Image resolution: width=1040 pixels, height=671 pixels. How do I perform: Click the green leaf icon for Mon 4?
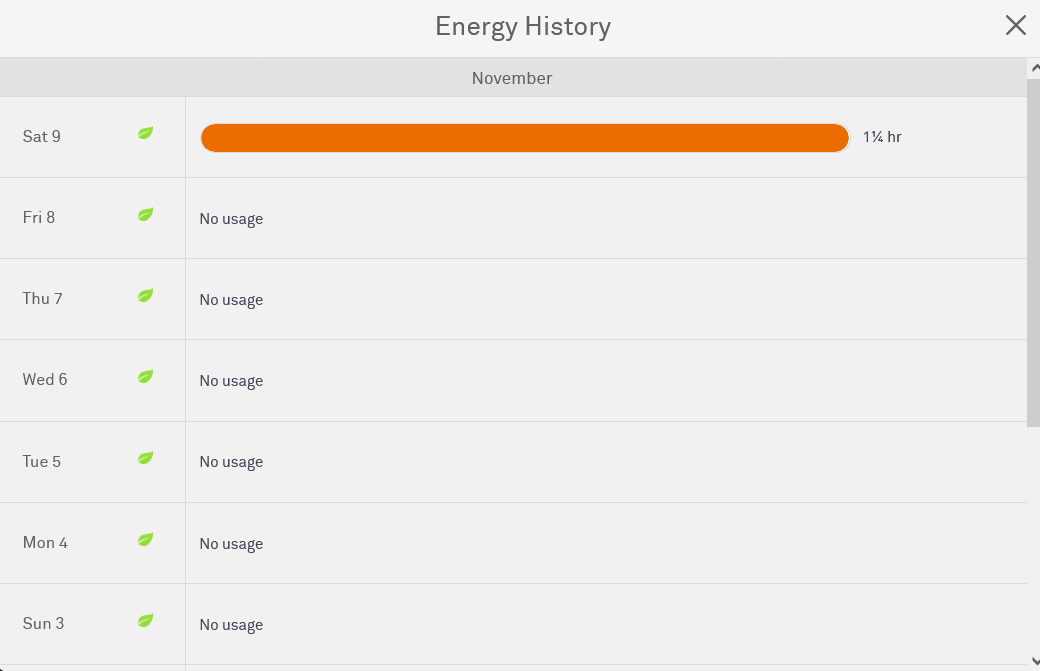(x=145, y=539)
